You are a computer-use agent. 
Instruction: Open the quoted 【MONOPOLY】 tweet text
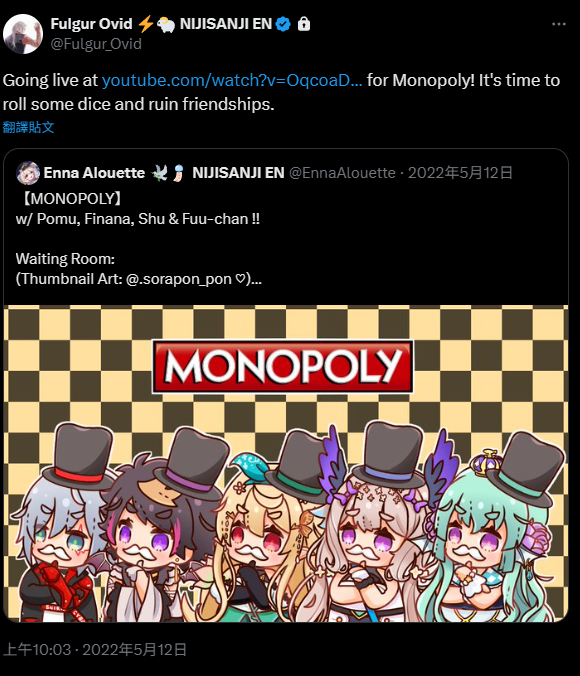point(138,238)
